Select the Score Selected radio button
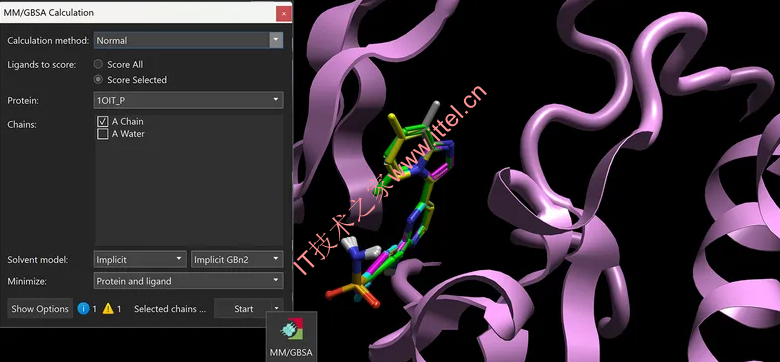780x362 pixels. tap(98, 80)
